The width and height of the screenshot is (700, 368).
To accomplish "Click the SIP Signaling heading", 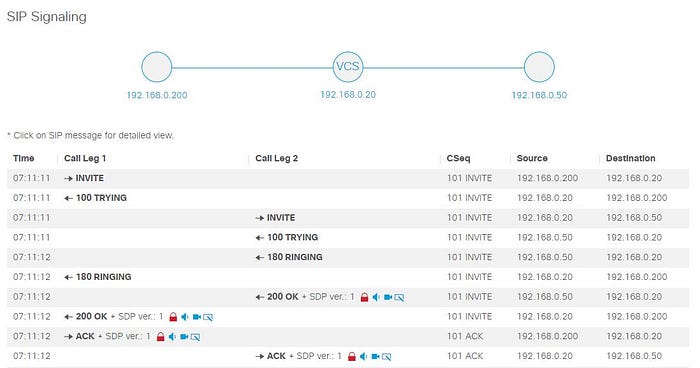I will 46,17.
